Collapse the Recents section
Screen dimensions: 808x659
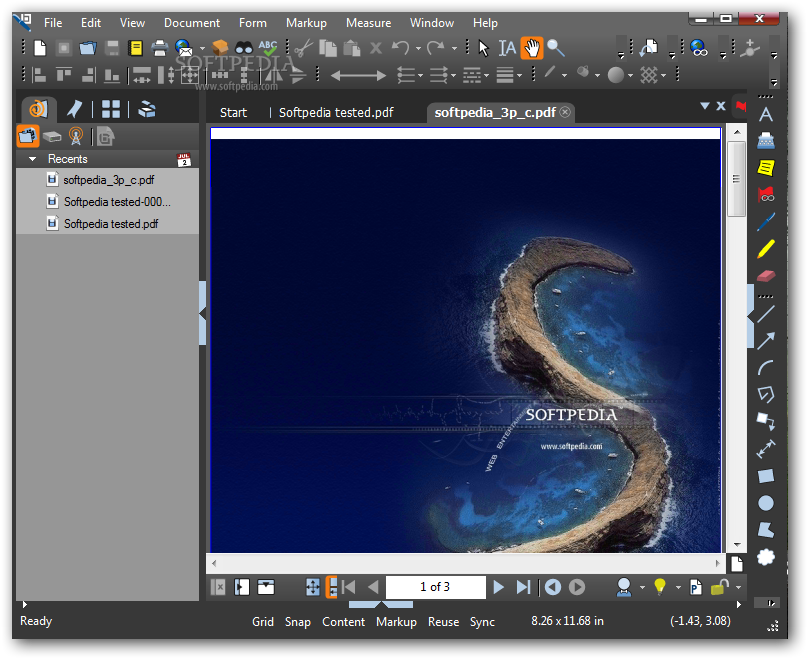32,159
